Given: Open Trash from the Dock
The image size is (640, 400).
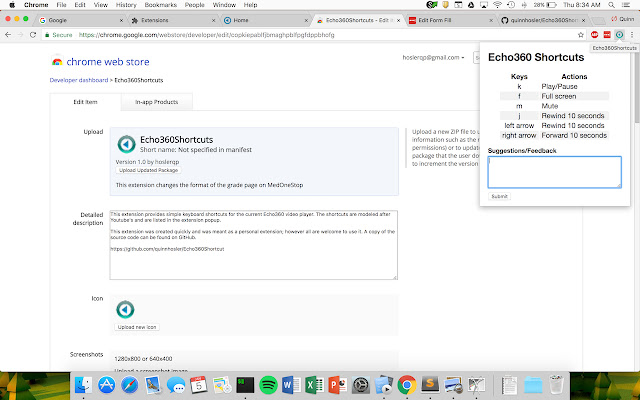Looking at the screenshot, I should click(556, 385).
